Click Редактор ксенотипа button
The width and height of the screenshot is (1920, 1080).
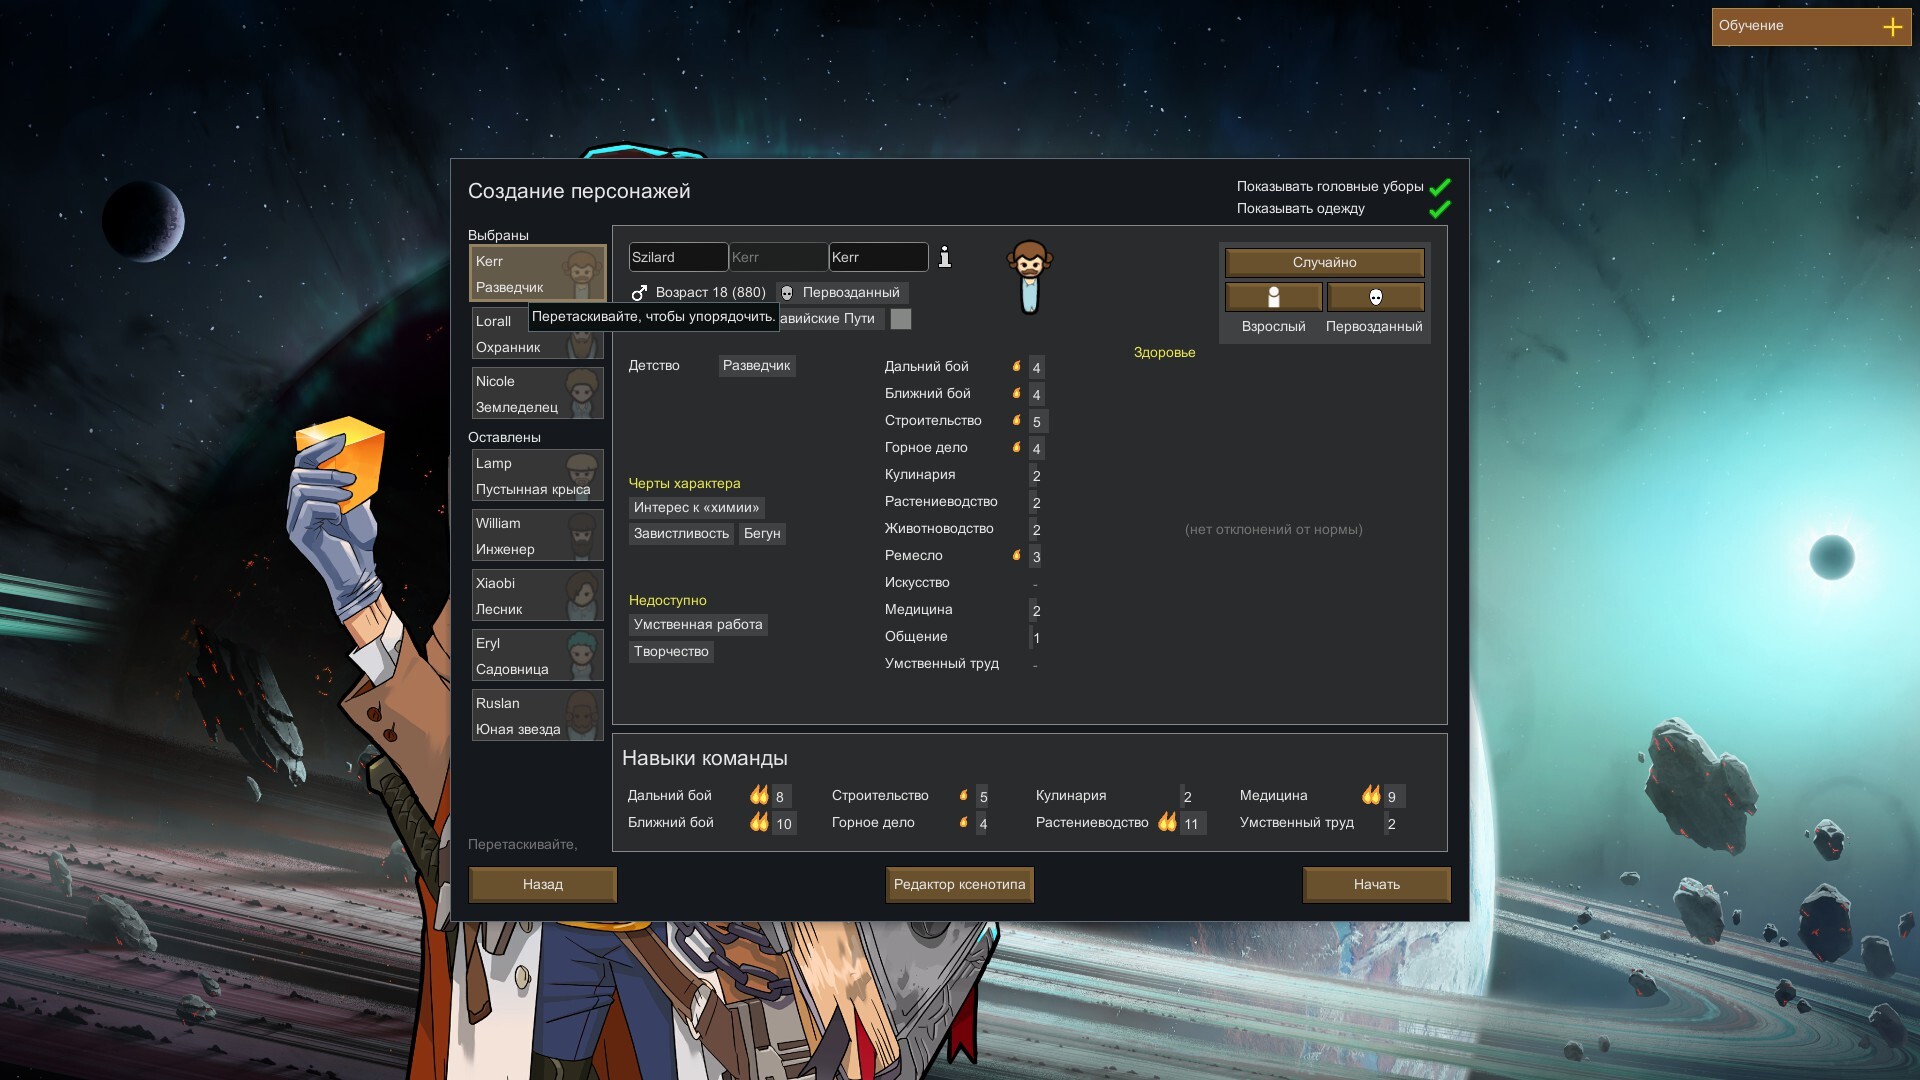tap(960, 884)
